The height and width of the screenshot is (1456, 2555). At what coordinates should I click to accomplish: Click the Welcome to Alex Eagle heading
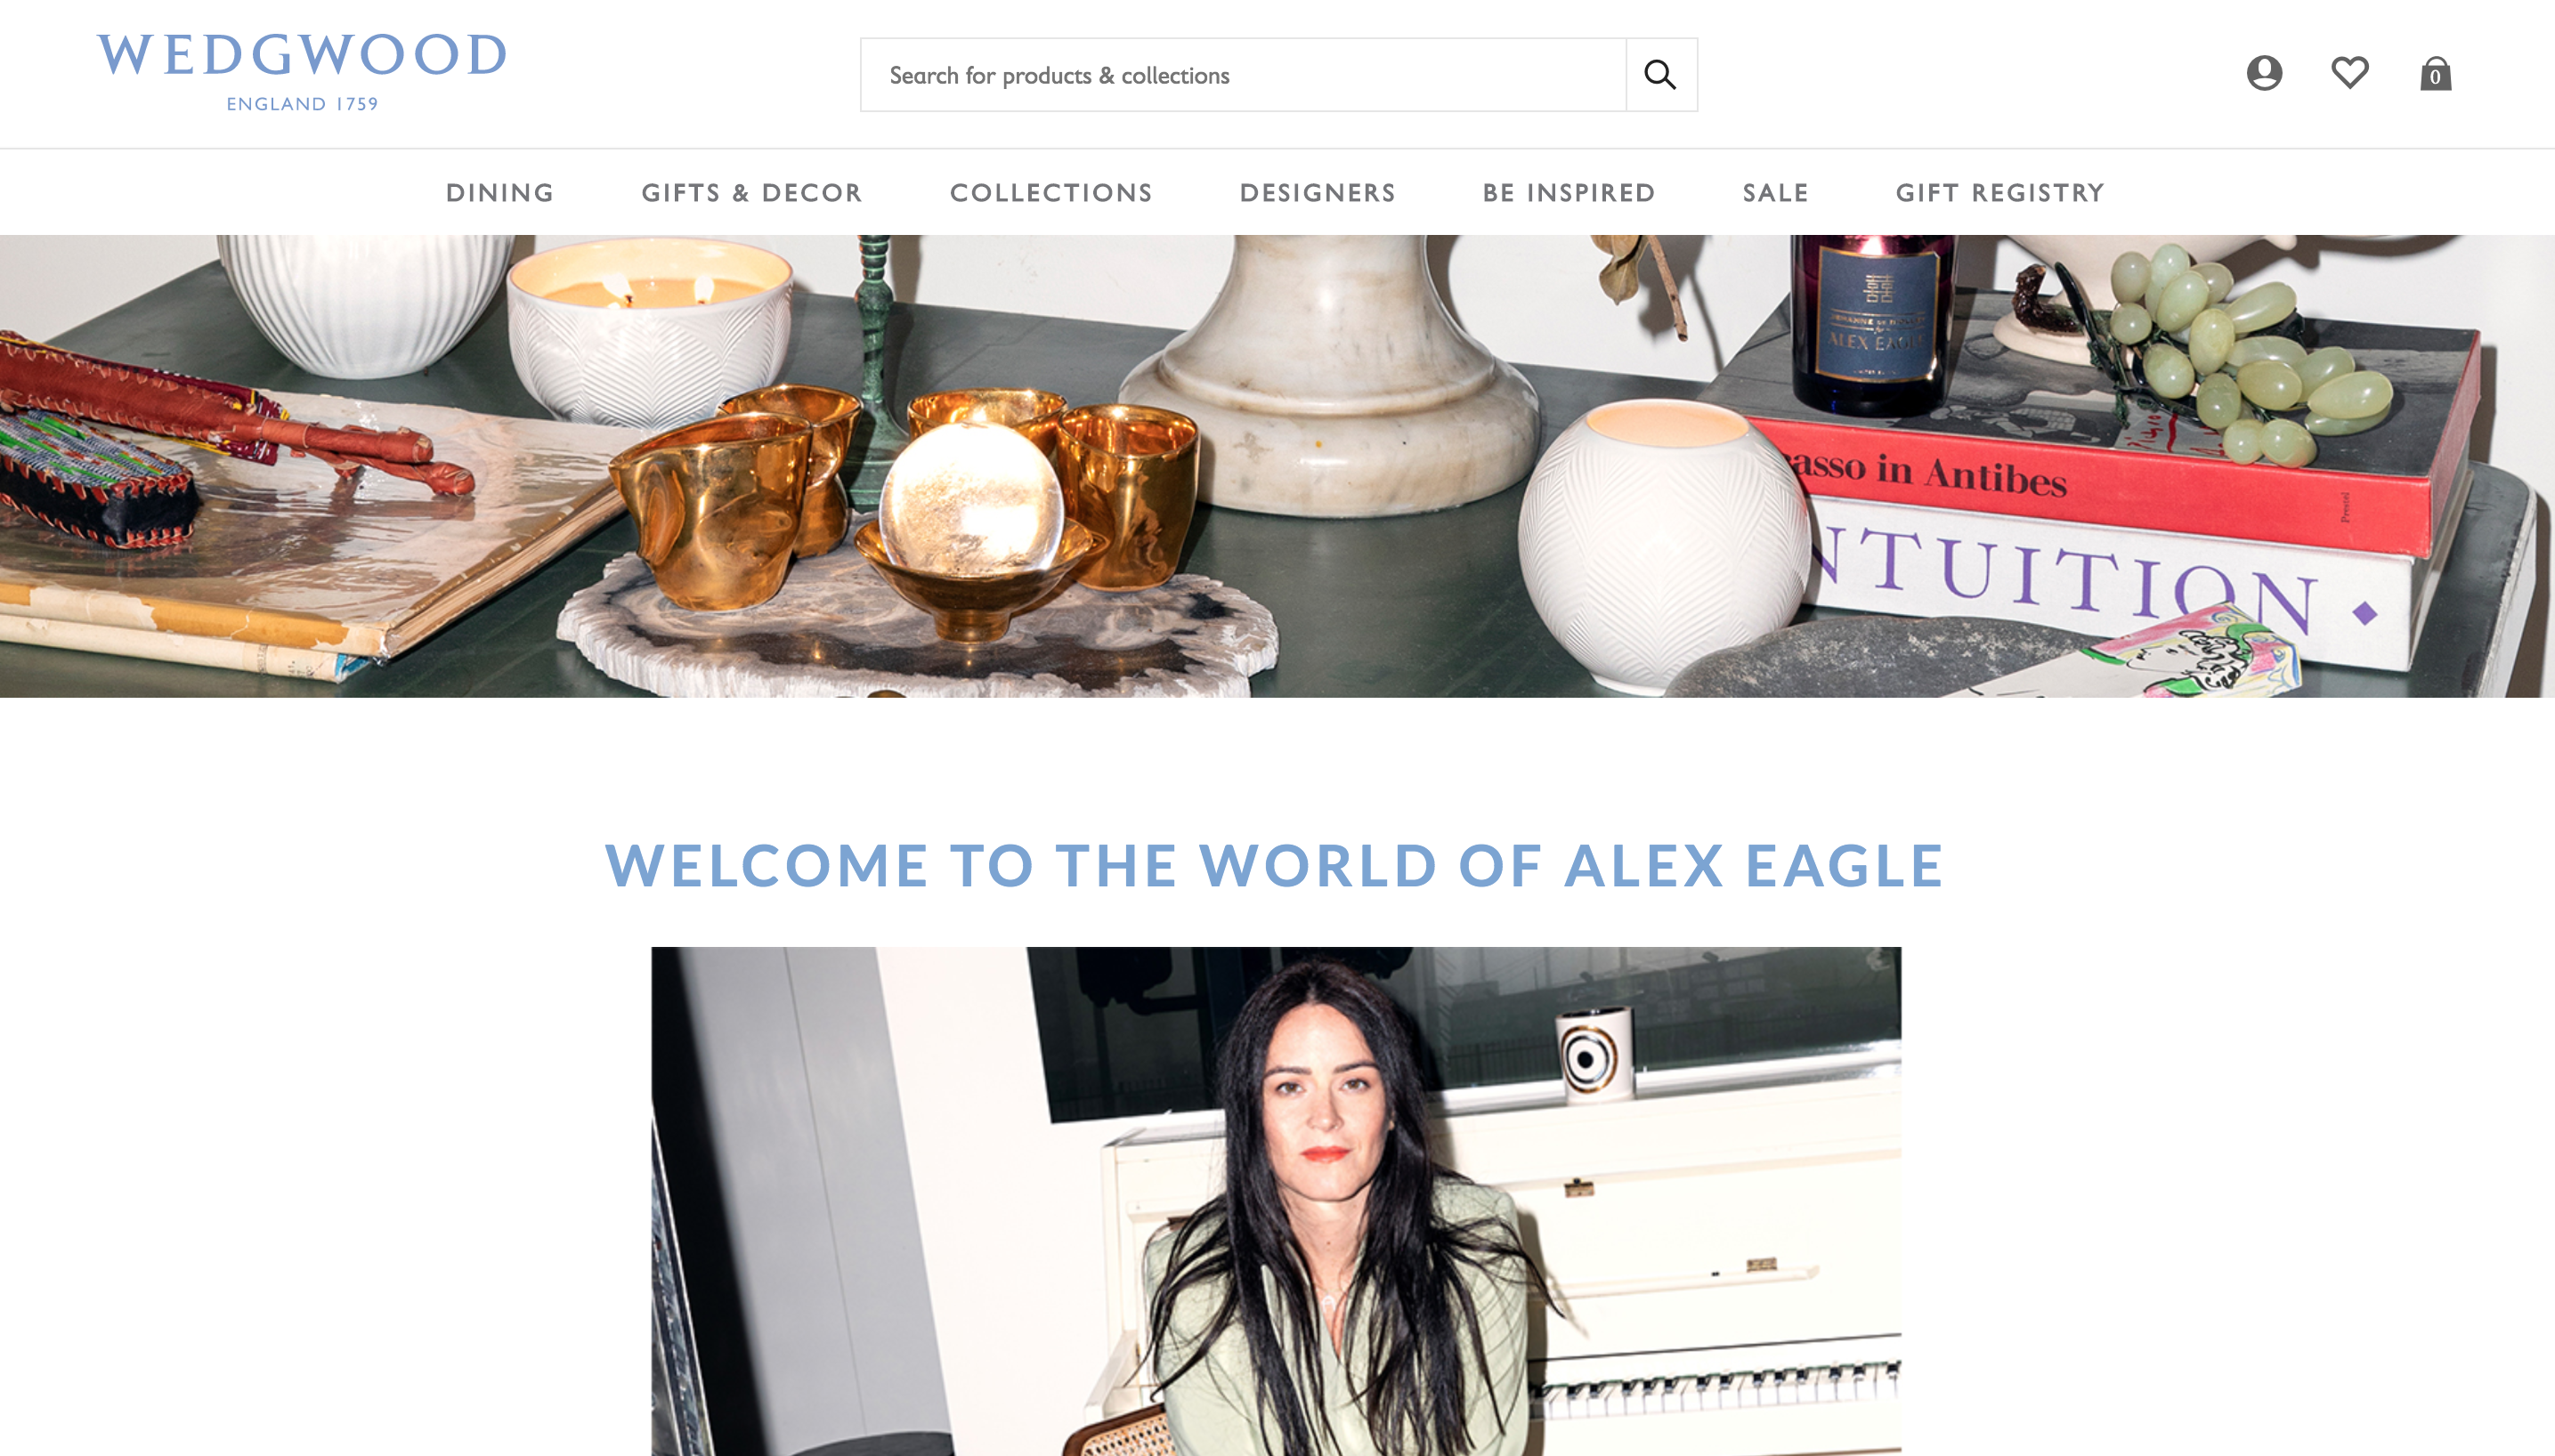coord(1275,866)
